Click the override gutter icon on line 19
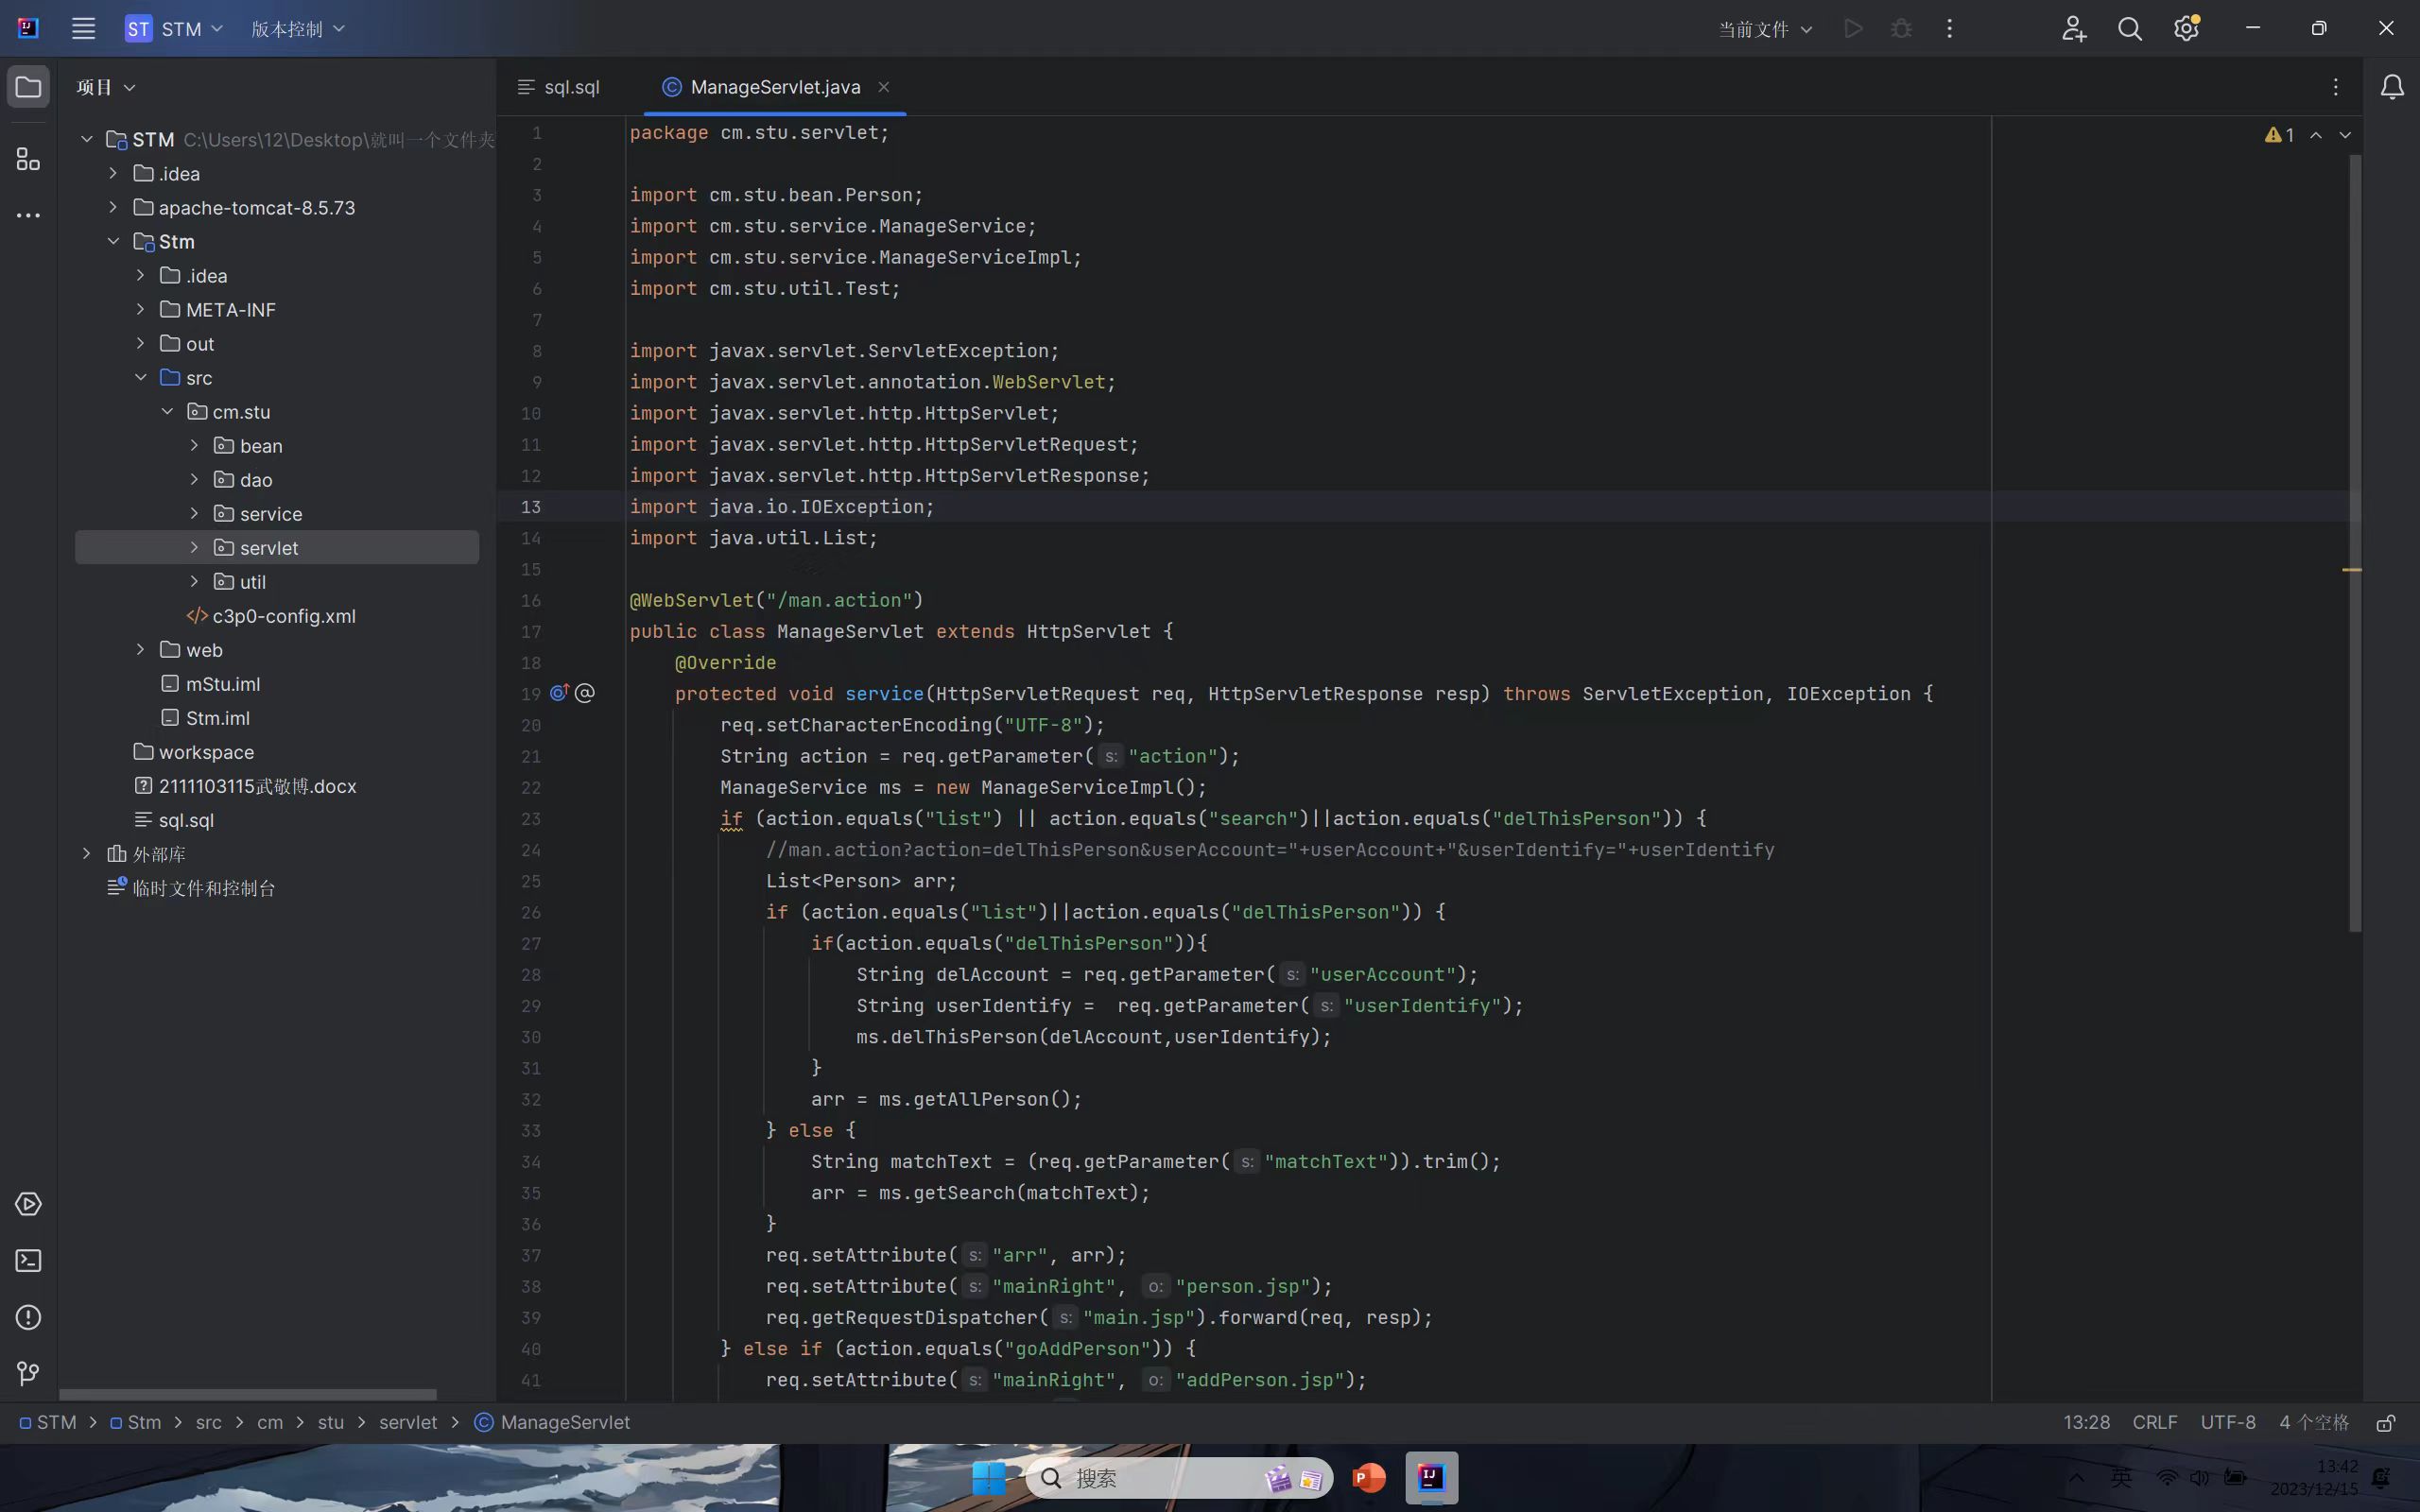This screenshot has height=1512, width=2420. click(559, 693)
